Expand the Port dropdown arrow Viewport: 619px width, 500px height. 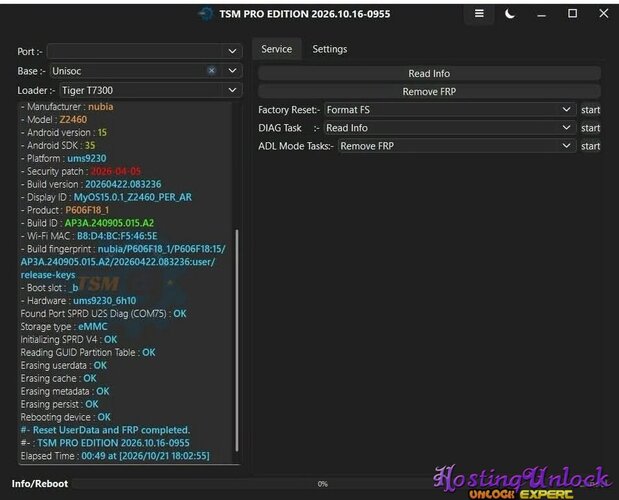point(233,51)
